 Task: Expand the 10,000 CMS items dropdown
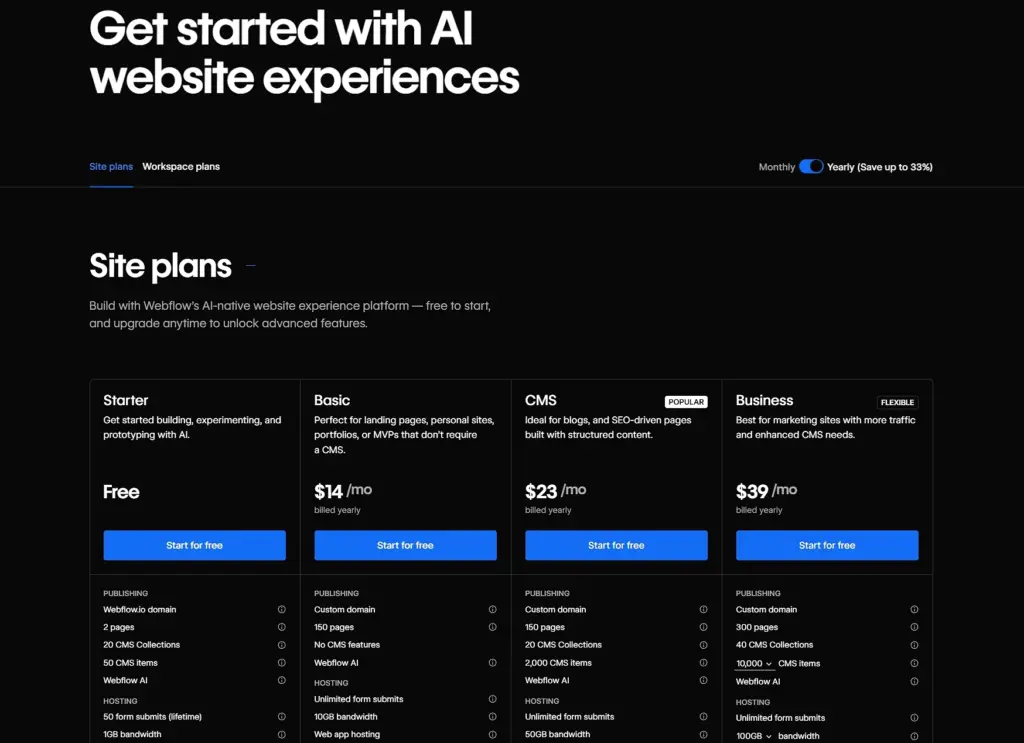(756, 663)
